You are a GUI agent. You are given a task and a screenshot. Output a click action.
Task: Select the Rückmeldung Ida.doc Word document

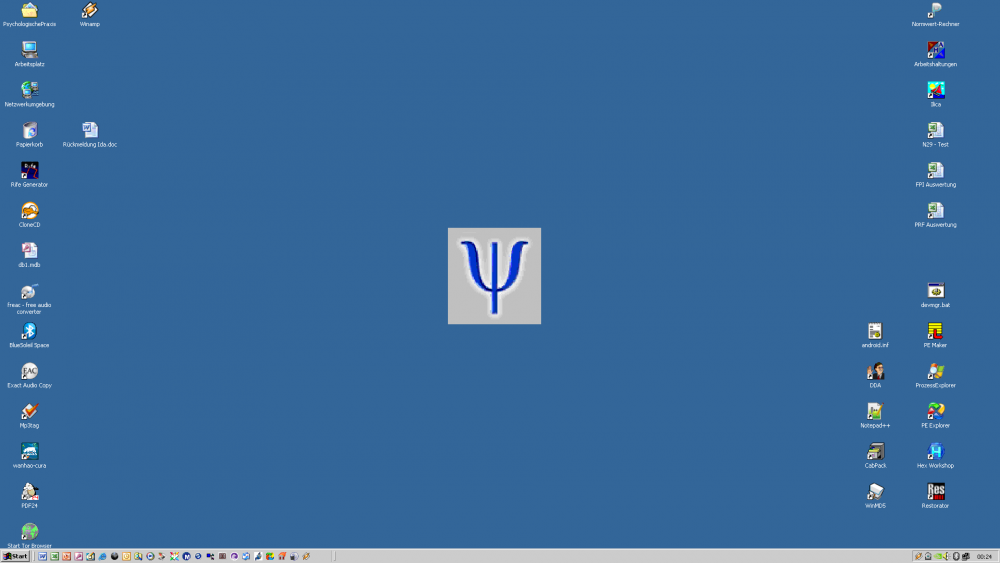[x=90, y=135]
